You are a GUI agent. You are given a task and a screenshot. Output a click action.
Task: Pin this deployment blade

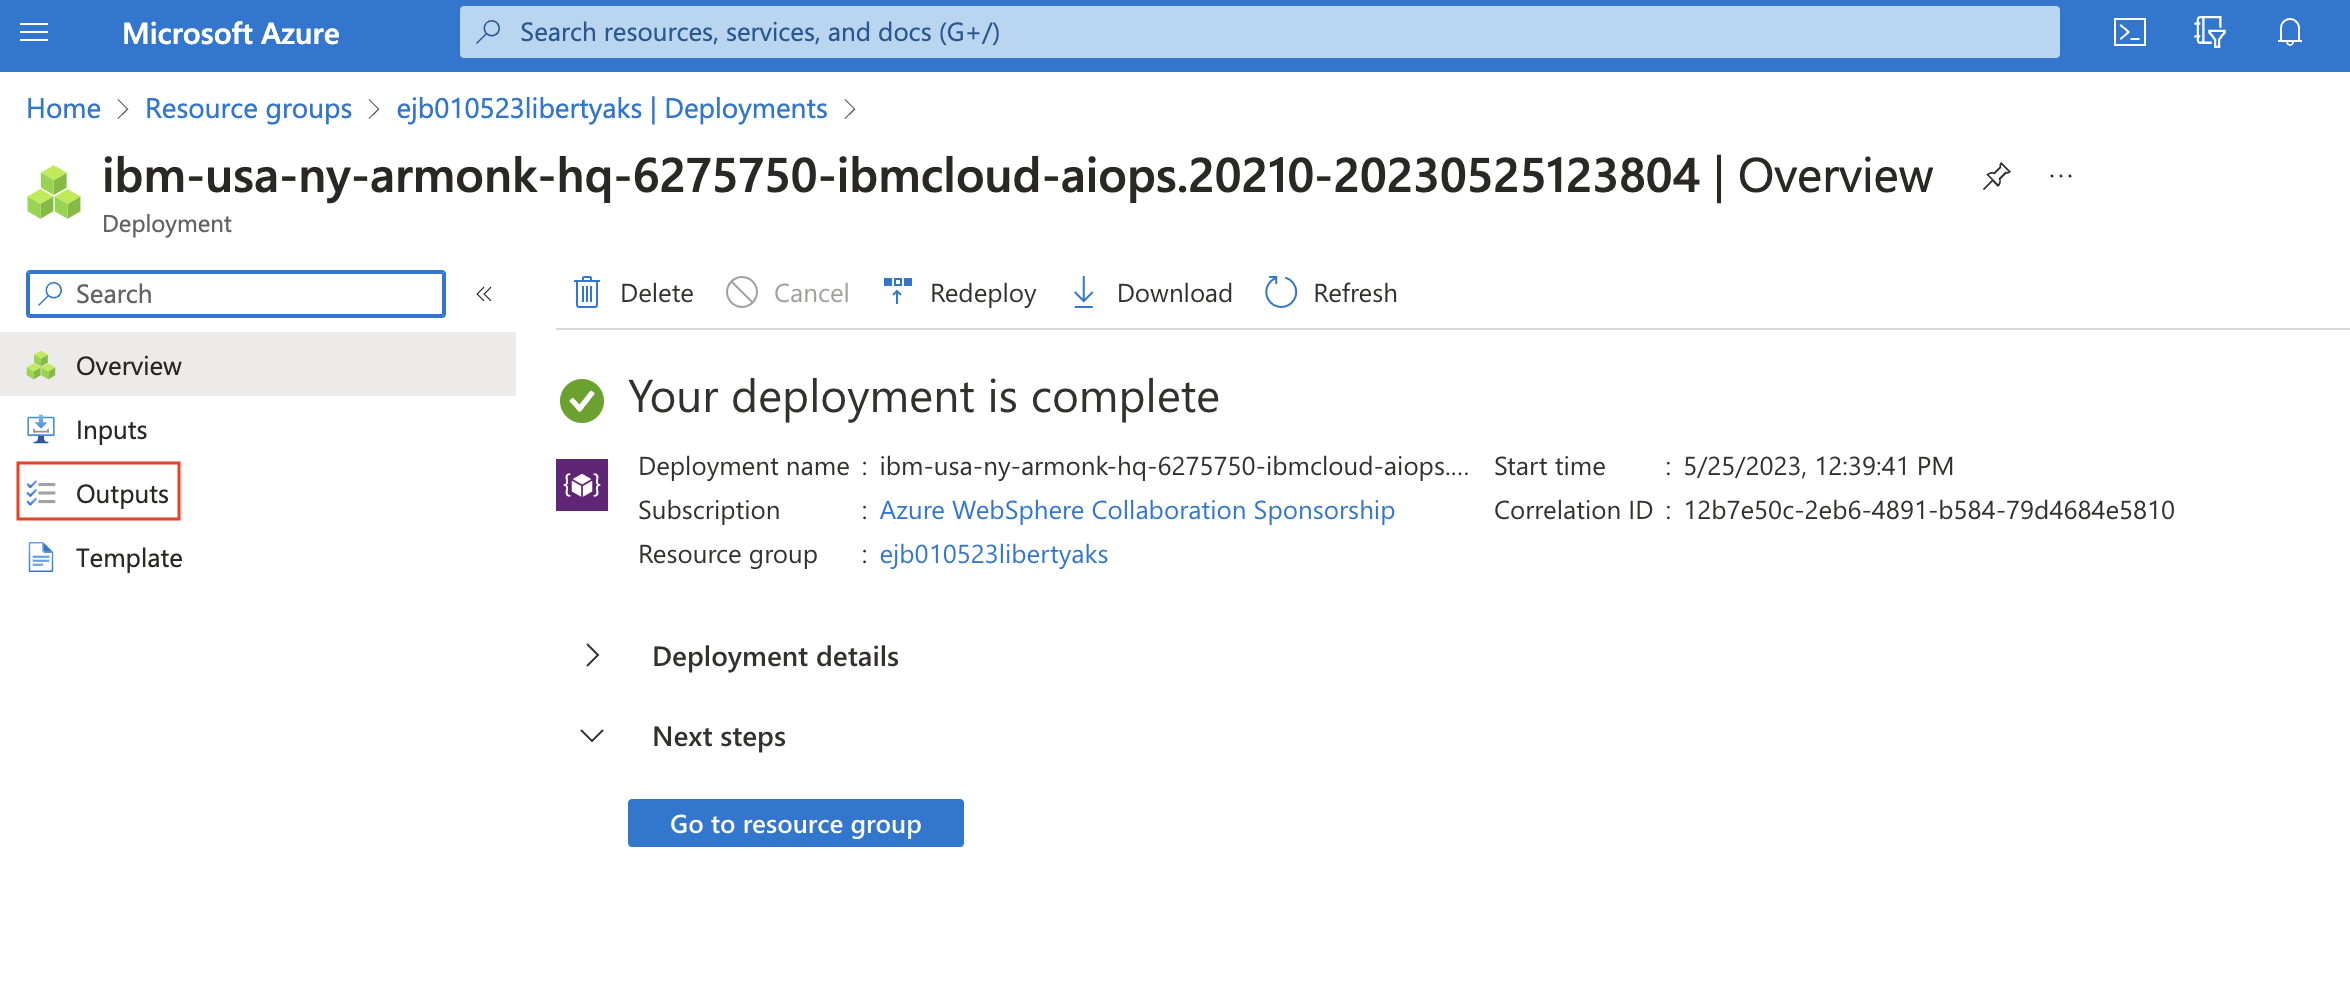[x=1996, y=177]
